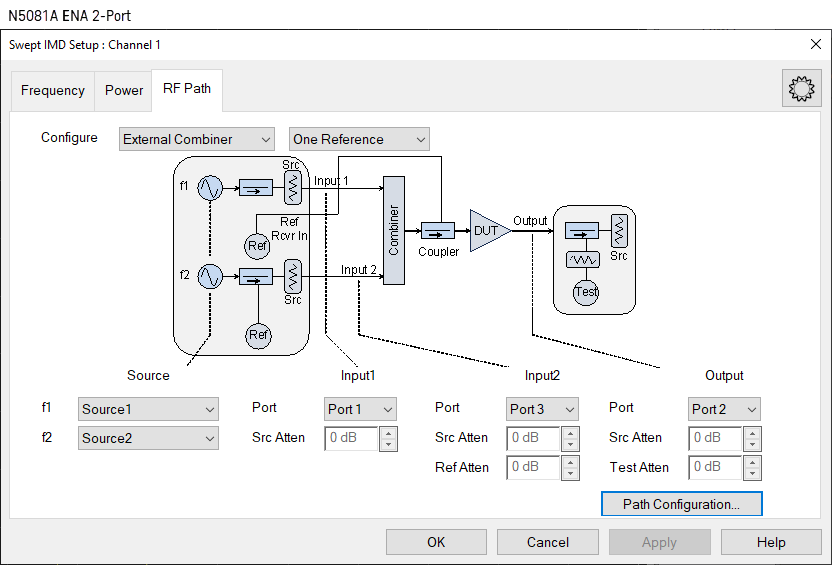Expand the f1 Source1 dropdown
Image resolution: width=832 pixels, height=565 pixels.
(x=148, y=409)
